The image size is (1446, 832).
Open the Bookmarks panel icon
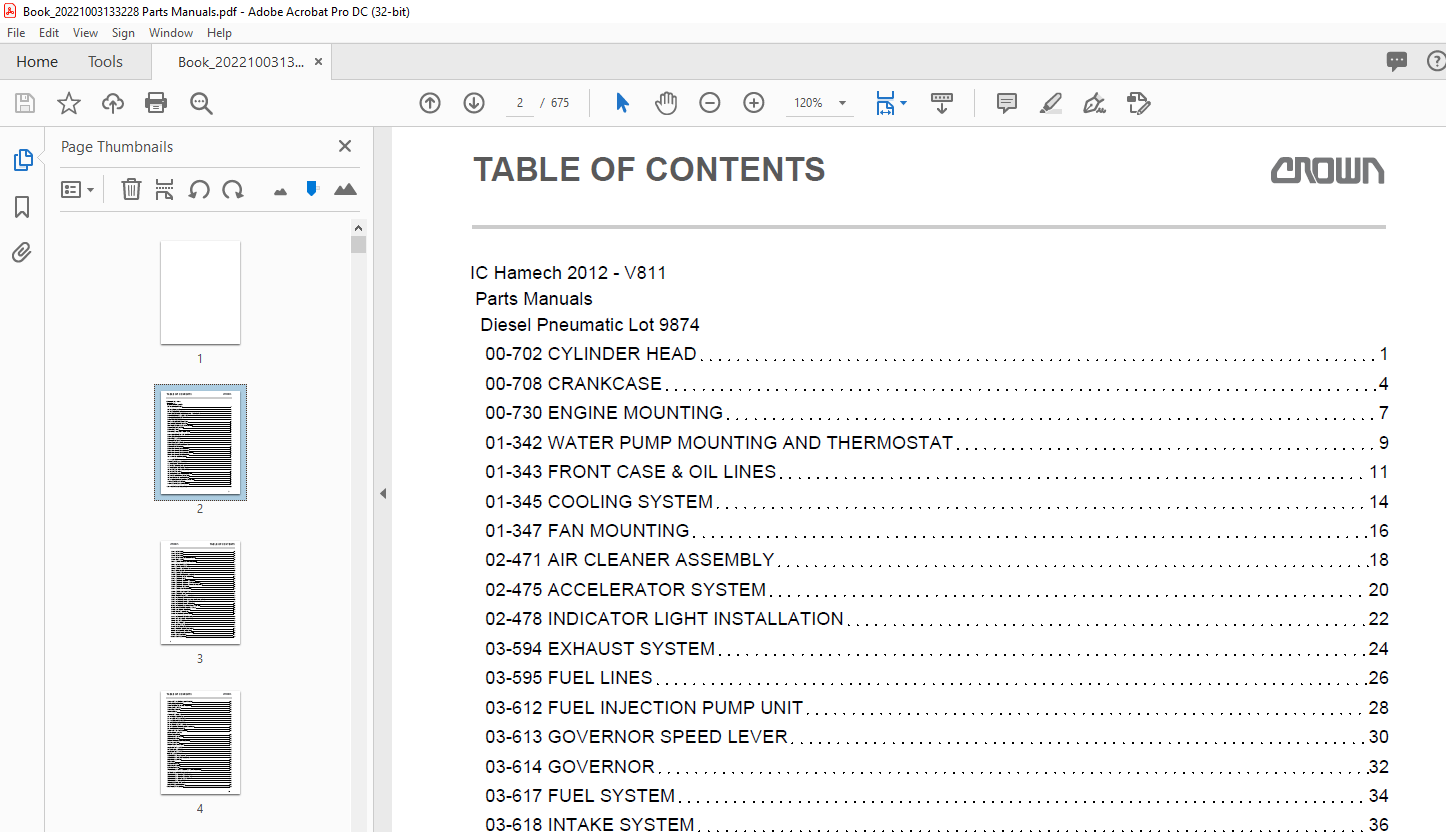pos(22,207)
